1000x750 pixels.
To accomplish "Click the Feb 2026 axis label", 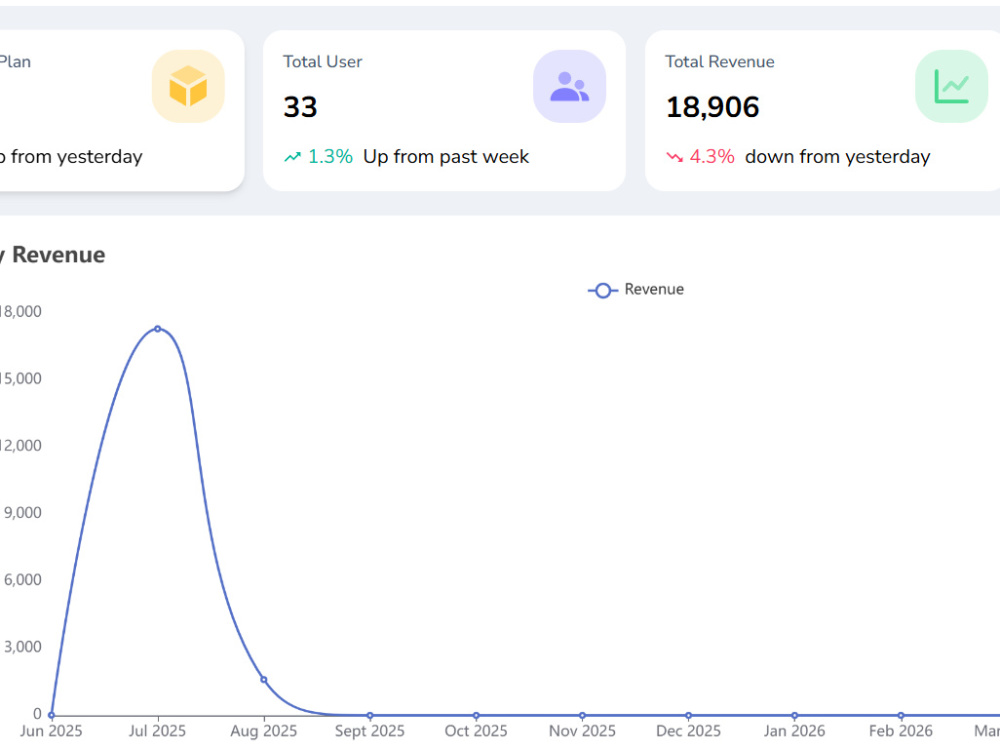I will (901, 731).
